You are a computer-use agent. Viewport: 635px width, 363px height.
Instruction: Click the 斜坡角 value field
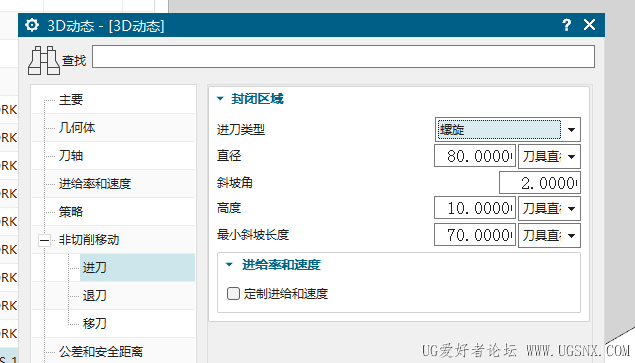pyautogui.click(x=539, y=183)
